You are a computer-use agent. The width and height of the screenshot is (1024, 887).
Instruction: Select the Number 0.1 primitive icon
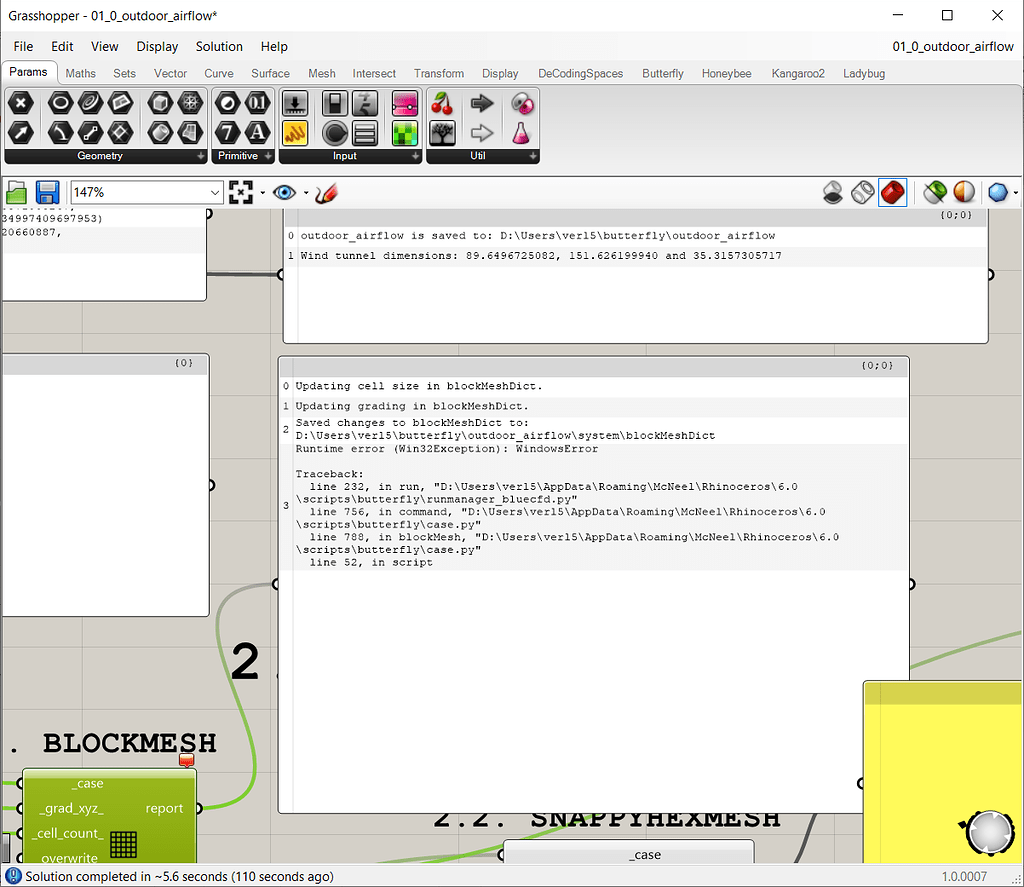point(257,103)
